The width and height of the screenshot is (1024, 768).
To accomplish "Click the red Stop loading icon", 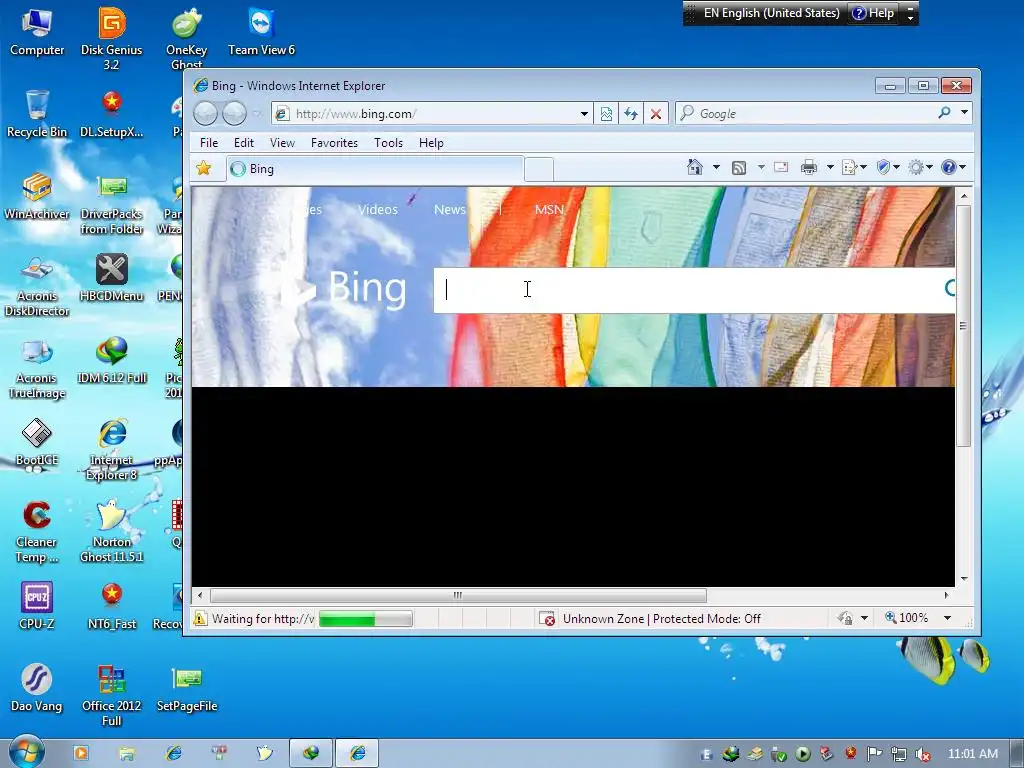I will click(656, 114).
